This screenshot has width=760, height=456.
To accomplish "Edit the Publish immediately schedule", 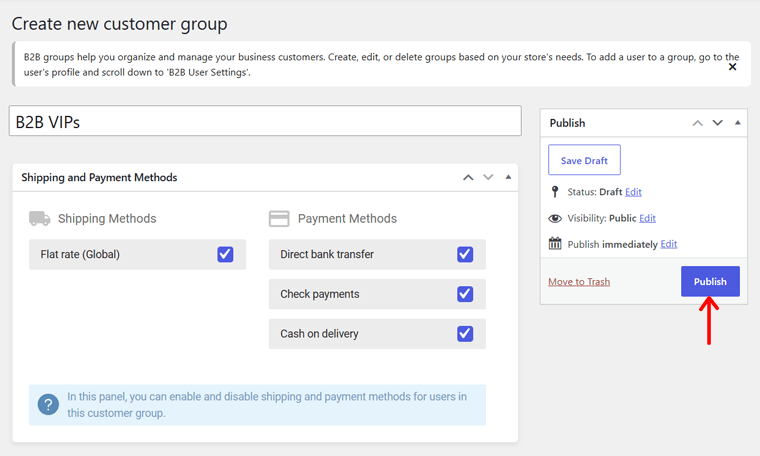I will pos(668,244).
